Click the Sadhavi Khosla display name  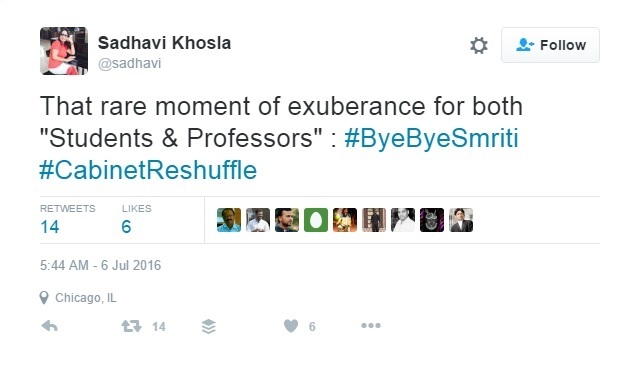pyautogui.click(x=164, y=43)
